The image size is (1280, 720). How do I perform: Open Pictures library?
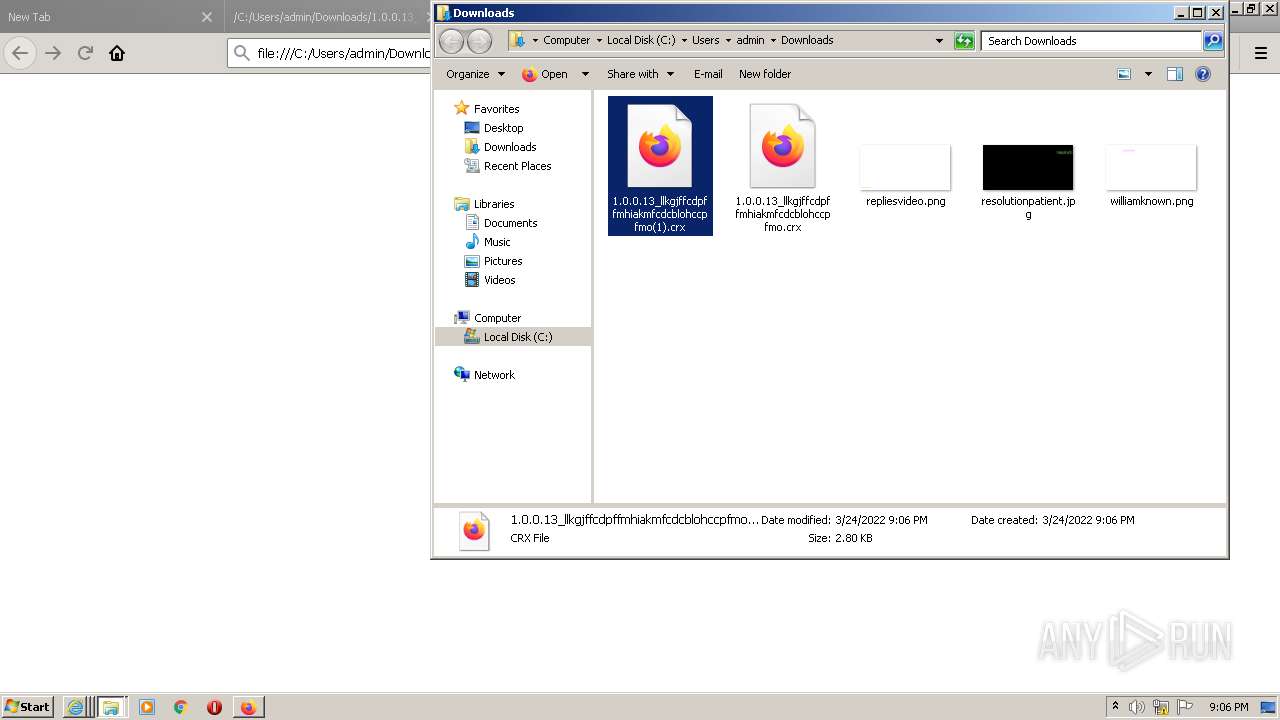(x=503, y=261)
